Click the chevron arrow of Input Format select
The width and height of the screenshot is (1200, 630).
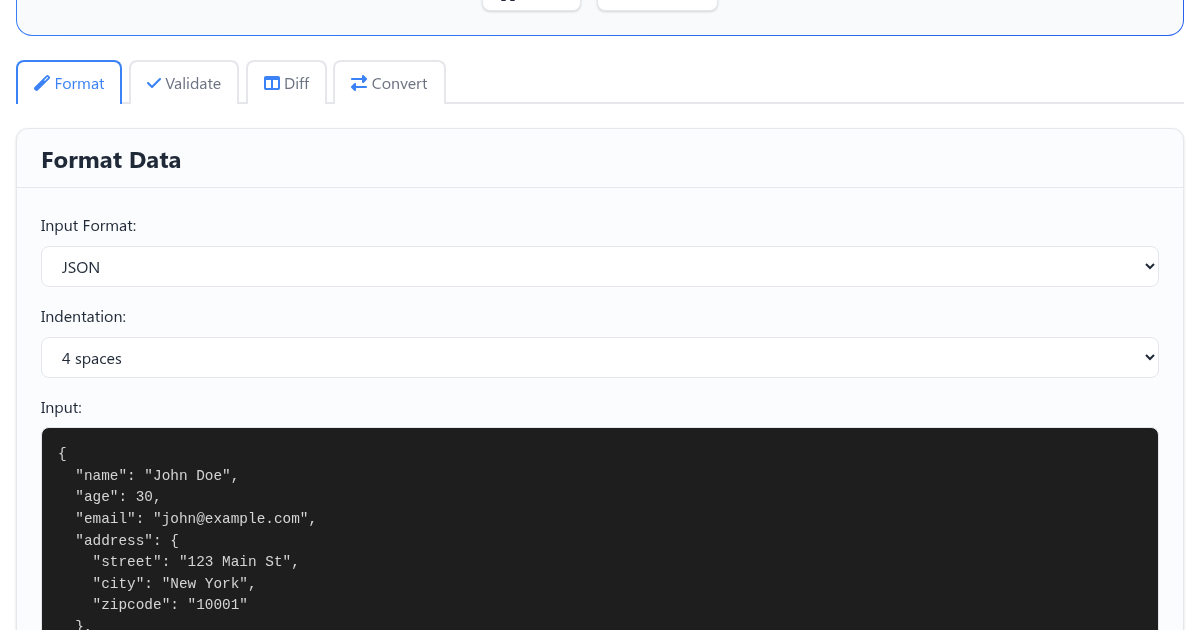pos(1149,267)
